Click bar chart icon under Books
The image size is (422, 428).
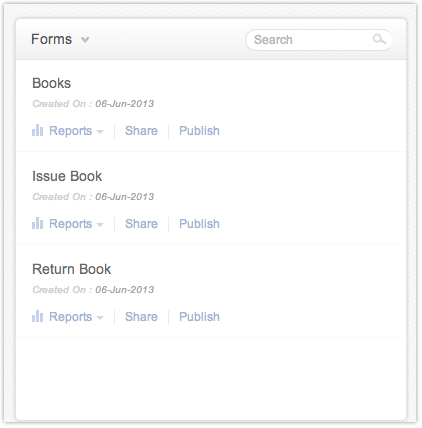tap(38, 130)
